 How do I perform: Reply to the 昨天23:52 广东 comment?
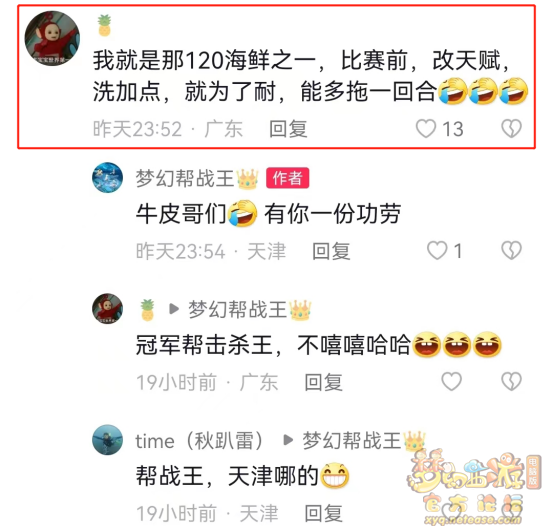[x=288, y=129]
